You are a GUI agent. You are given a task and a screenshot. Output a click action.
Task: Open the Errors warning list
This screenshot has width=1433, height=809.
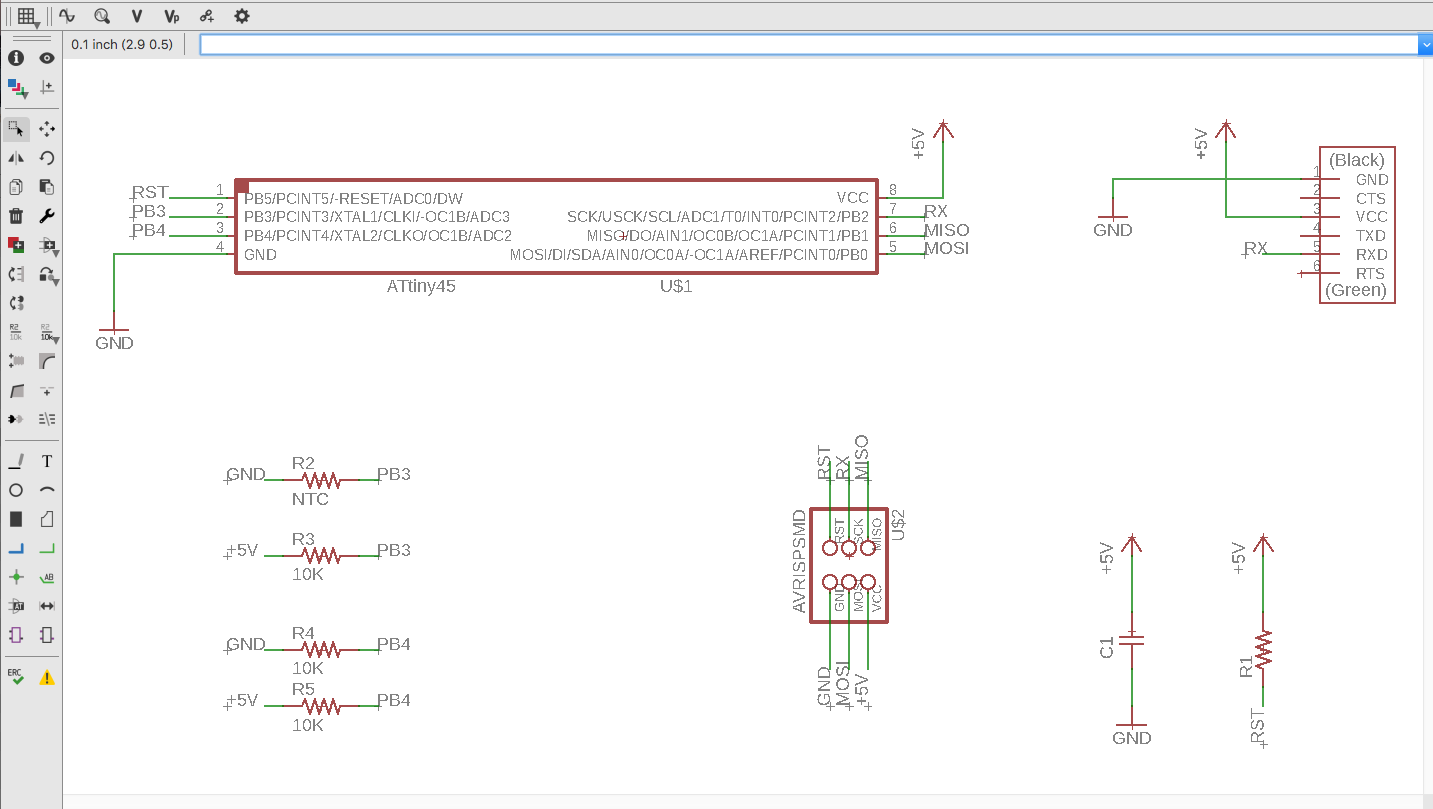click(x=46, y=677)
